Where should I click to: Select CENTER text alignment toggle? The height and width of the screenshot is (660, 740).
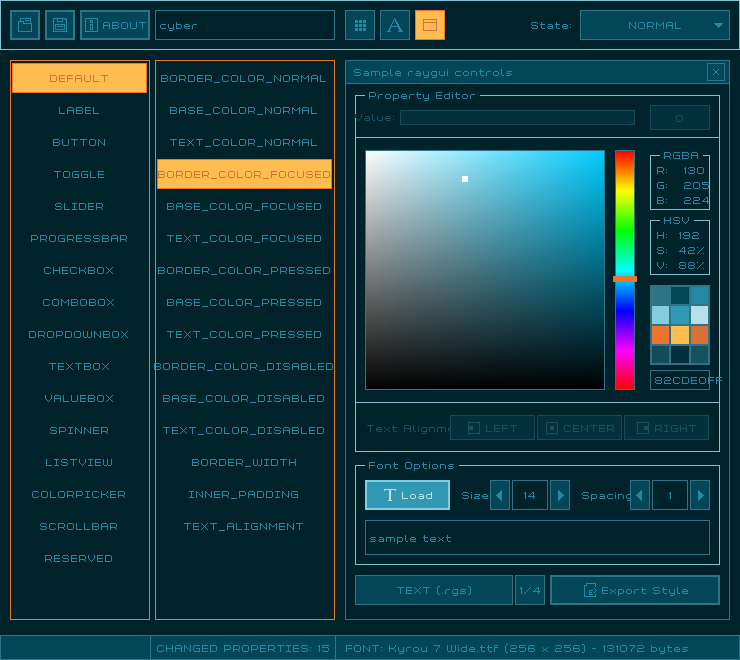[579, 428]
